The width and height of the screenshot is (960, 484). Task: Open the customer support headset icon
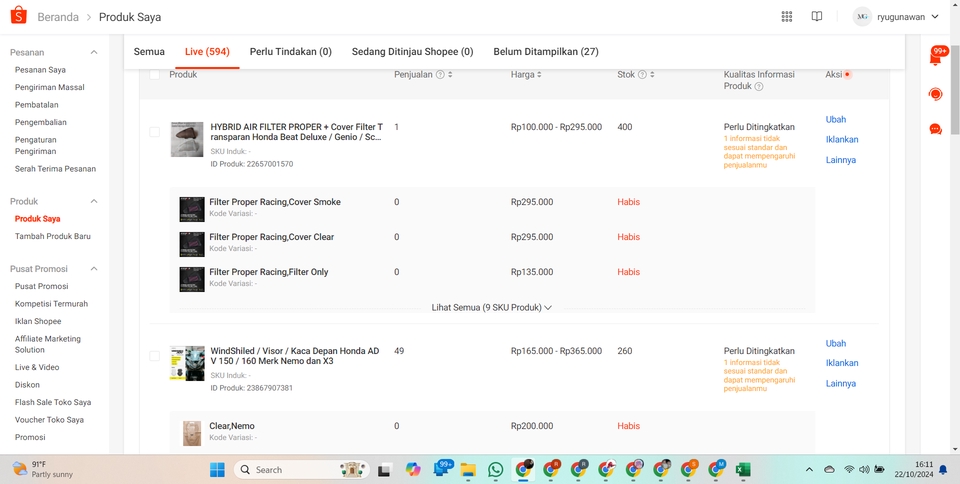click(x=936, y=94)
